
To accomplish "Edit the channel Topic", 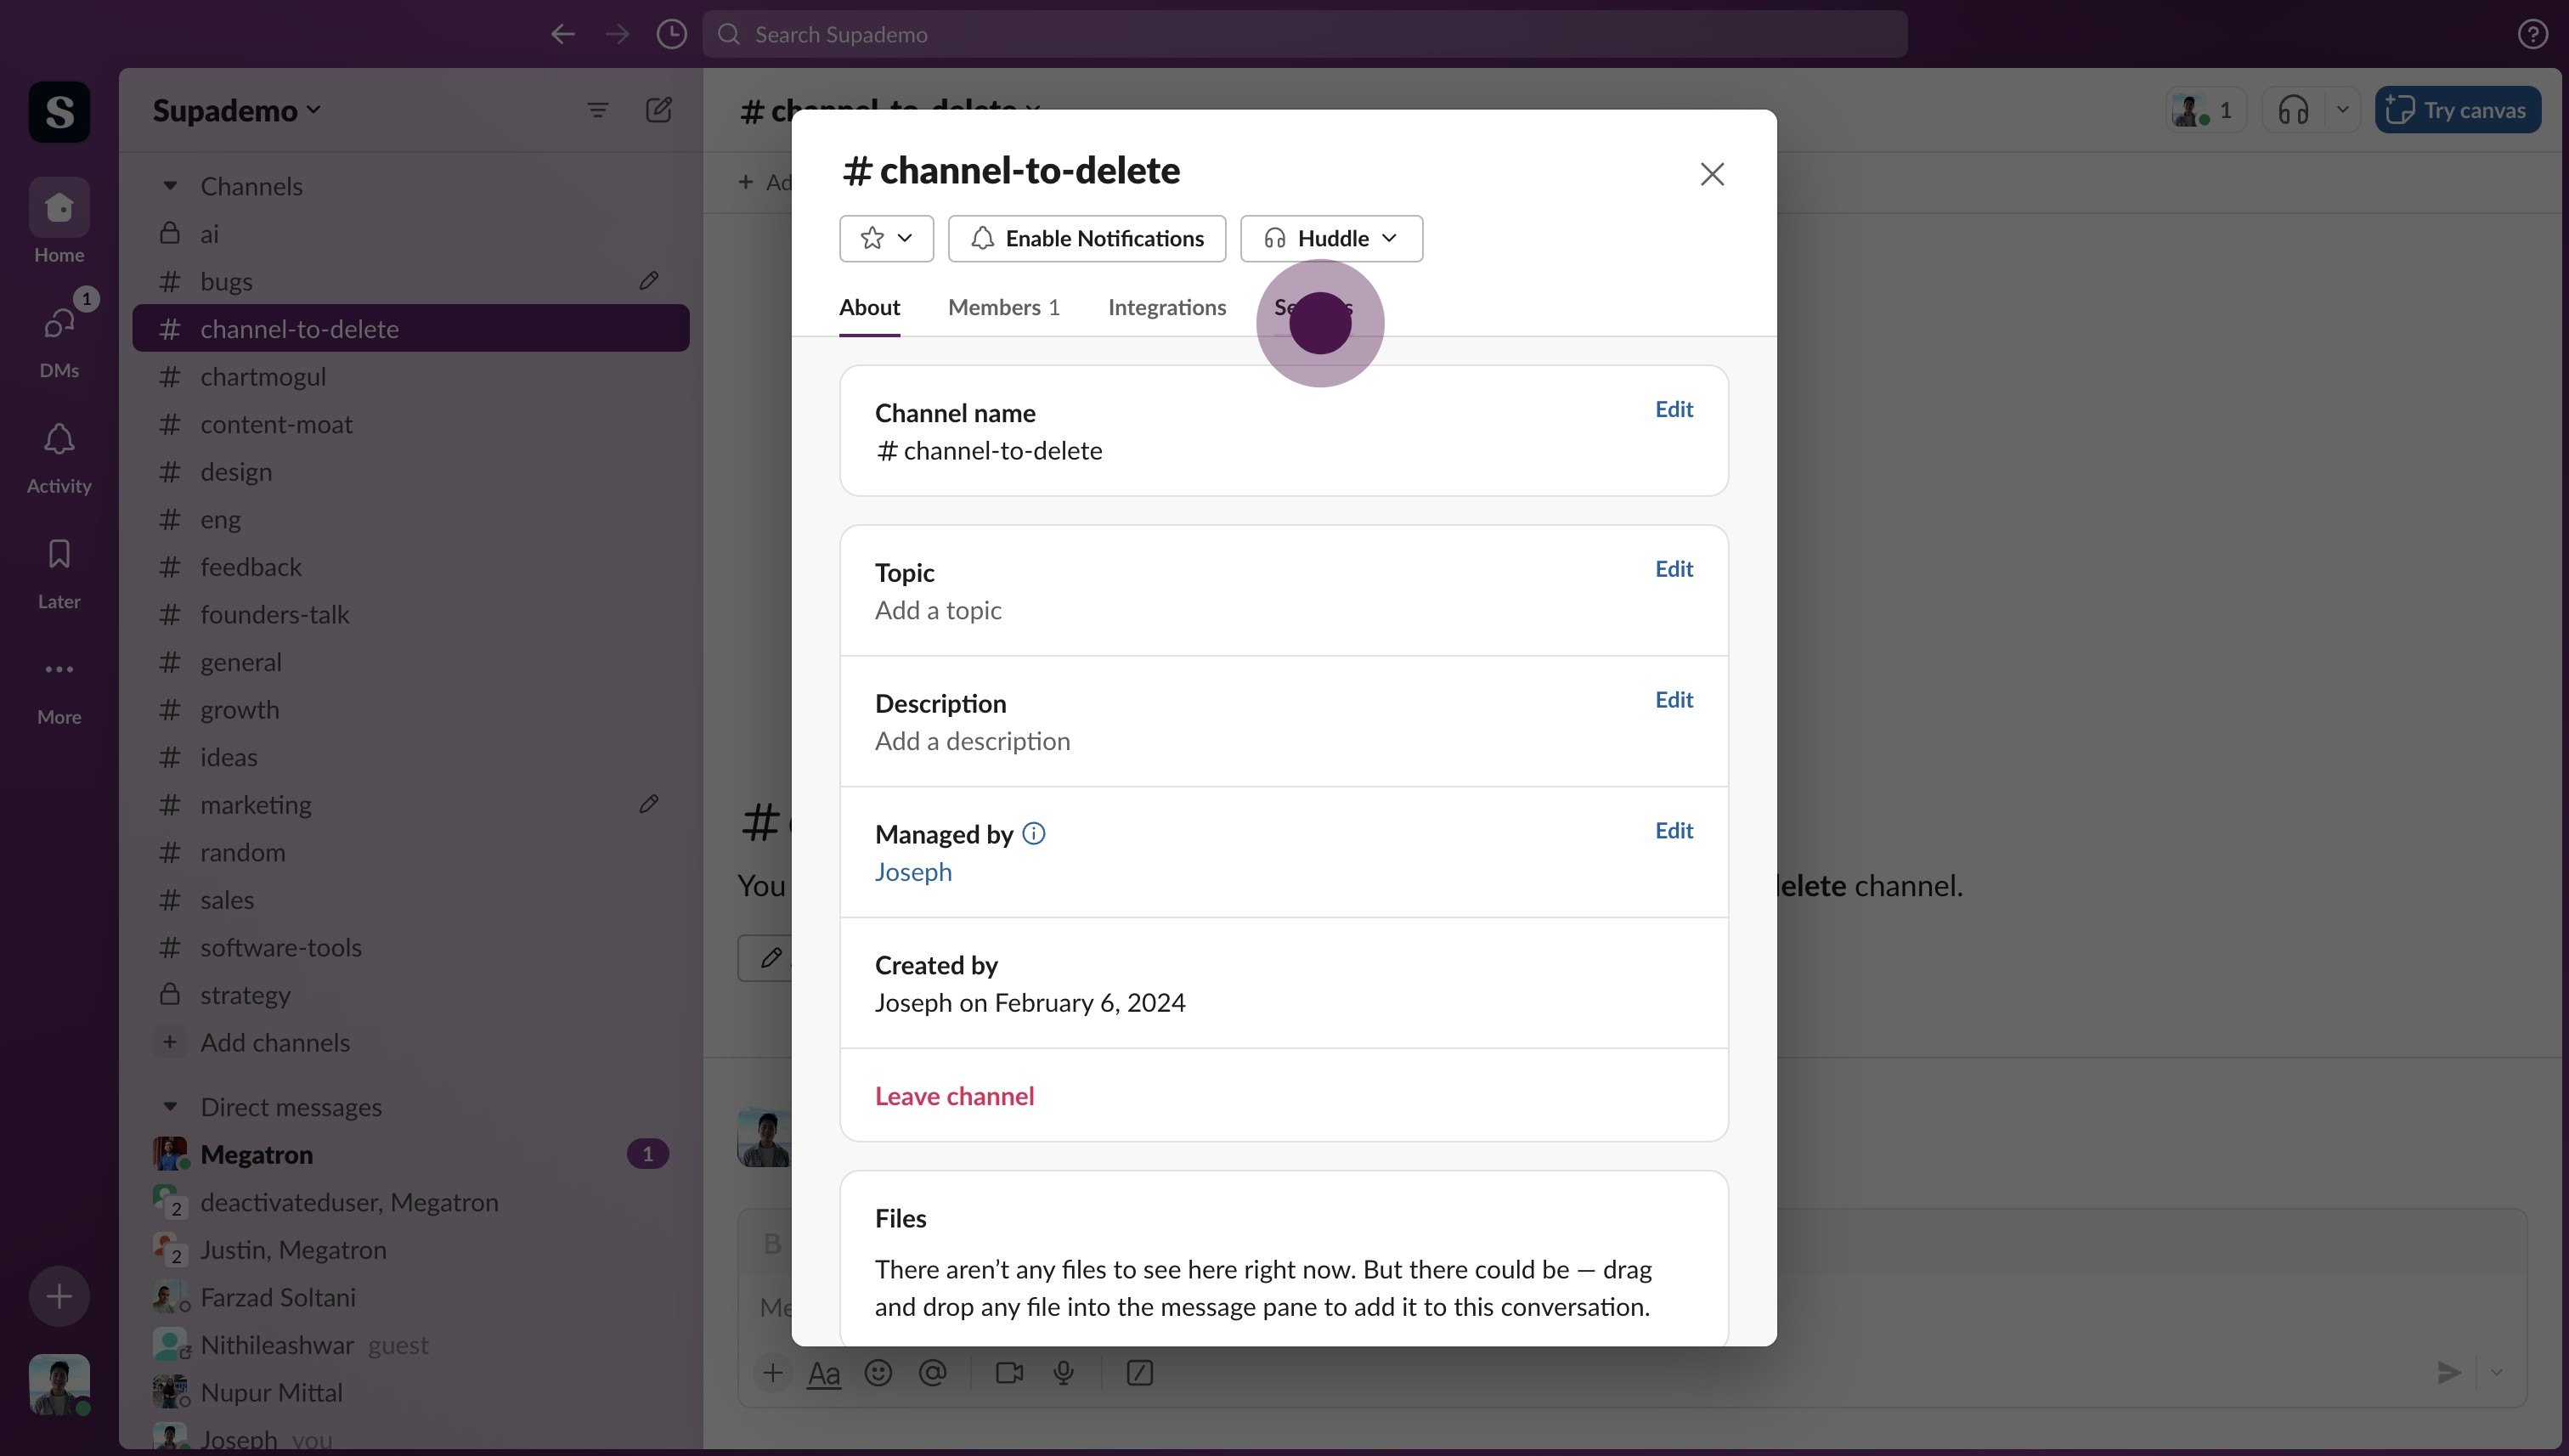I will tap(1674, 569).
